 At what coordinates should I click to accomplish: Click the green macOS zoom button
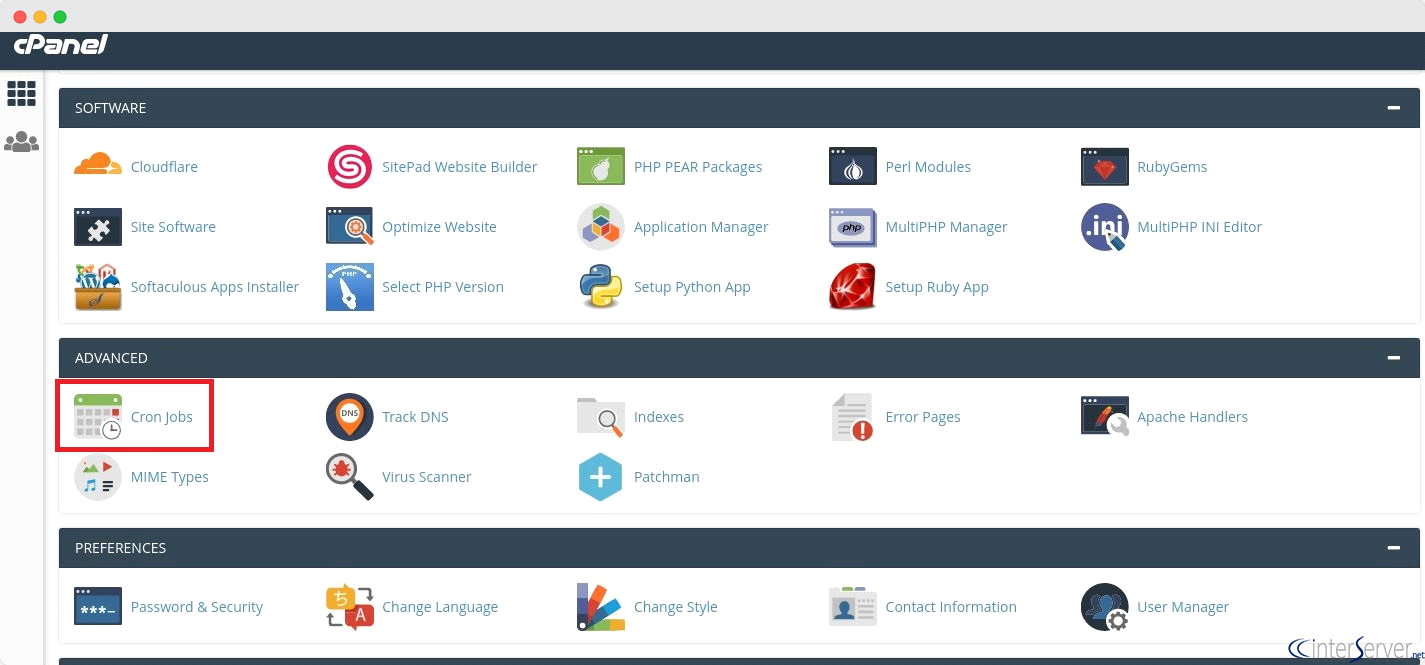tap(60, 17)
